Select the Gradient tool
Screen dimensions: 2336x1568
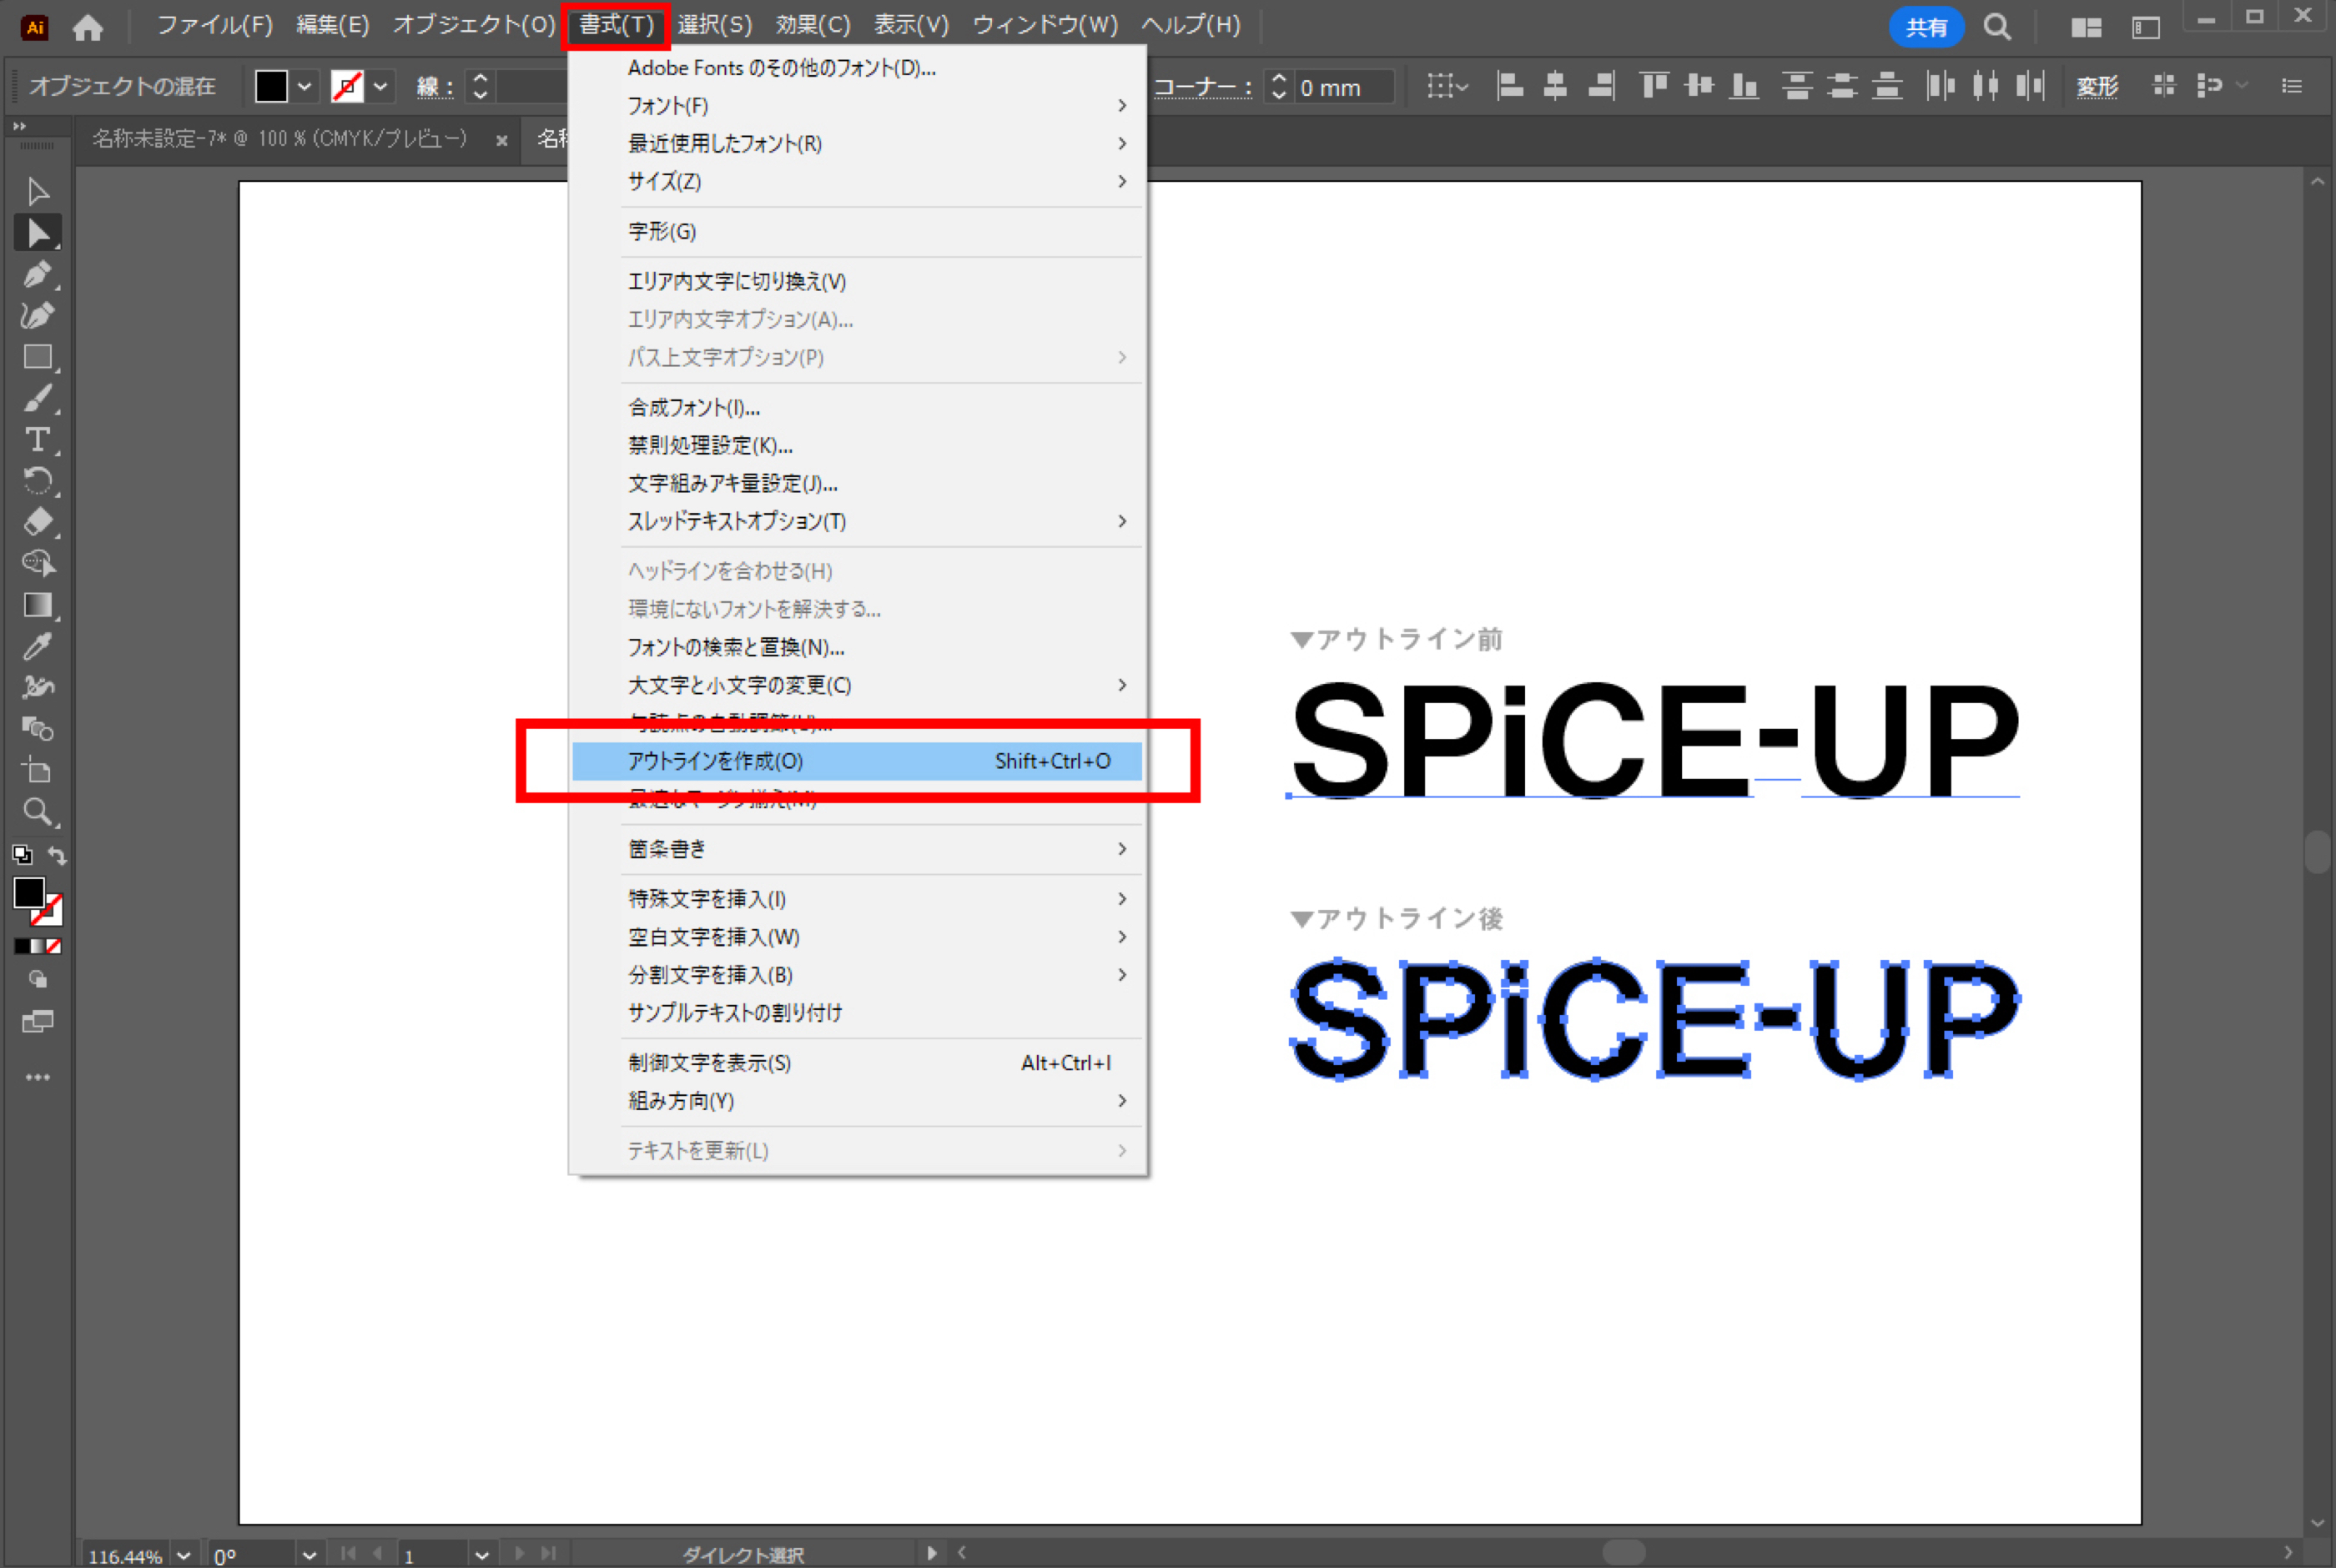[x=38, y=605]
